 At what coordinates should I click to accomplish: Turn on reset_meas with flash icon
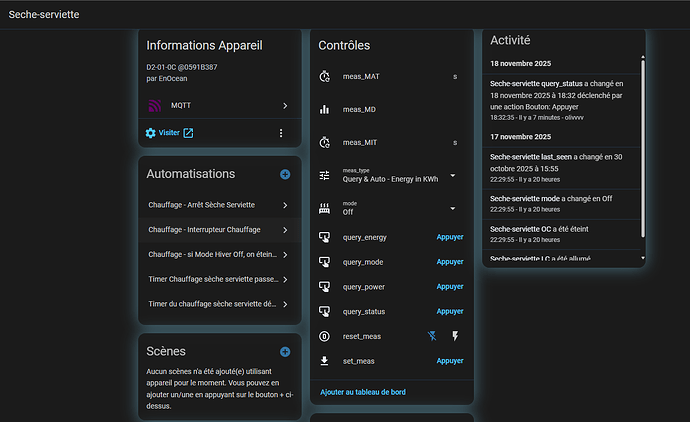point(455,336)
